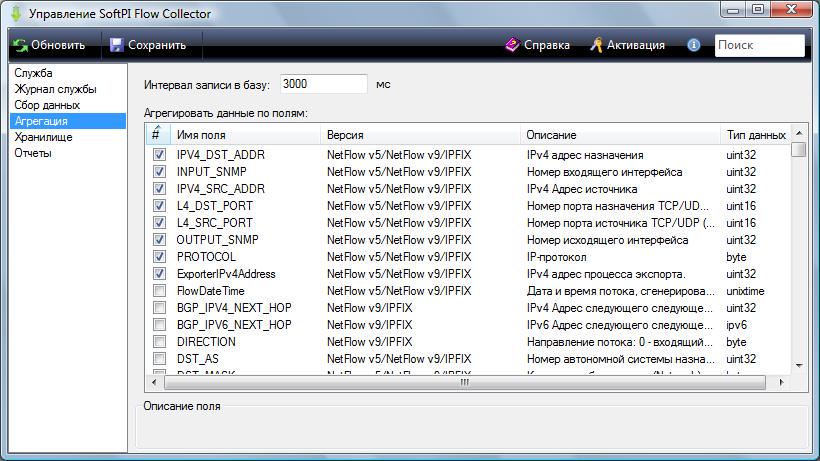
Task: Click the vertical scrollbar thumb
Action: point(799,149)
